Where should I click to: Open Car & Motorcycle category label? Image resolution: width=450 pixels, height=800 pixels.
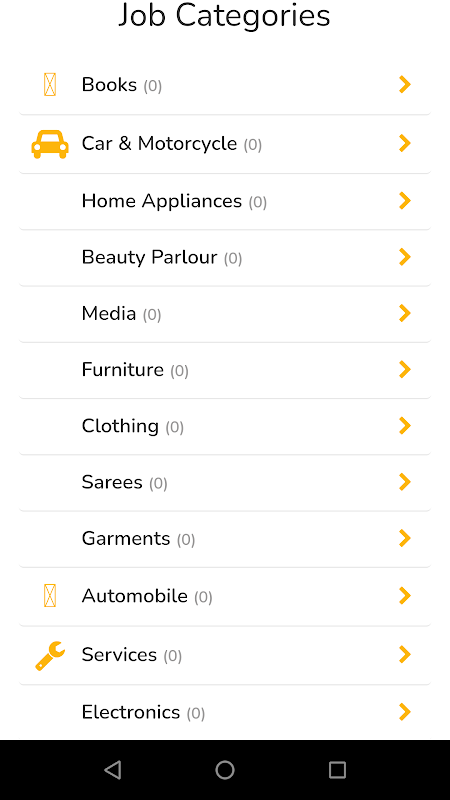pyautogui.click(x=159, y=143)
